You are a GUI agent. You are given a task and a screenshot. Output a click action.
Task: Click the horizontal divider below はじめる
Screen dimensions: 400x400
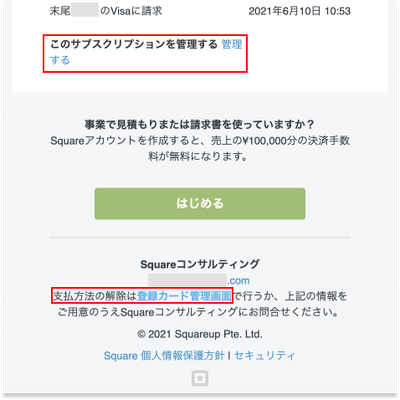200,238
